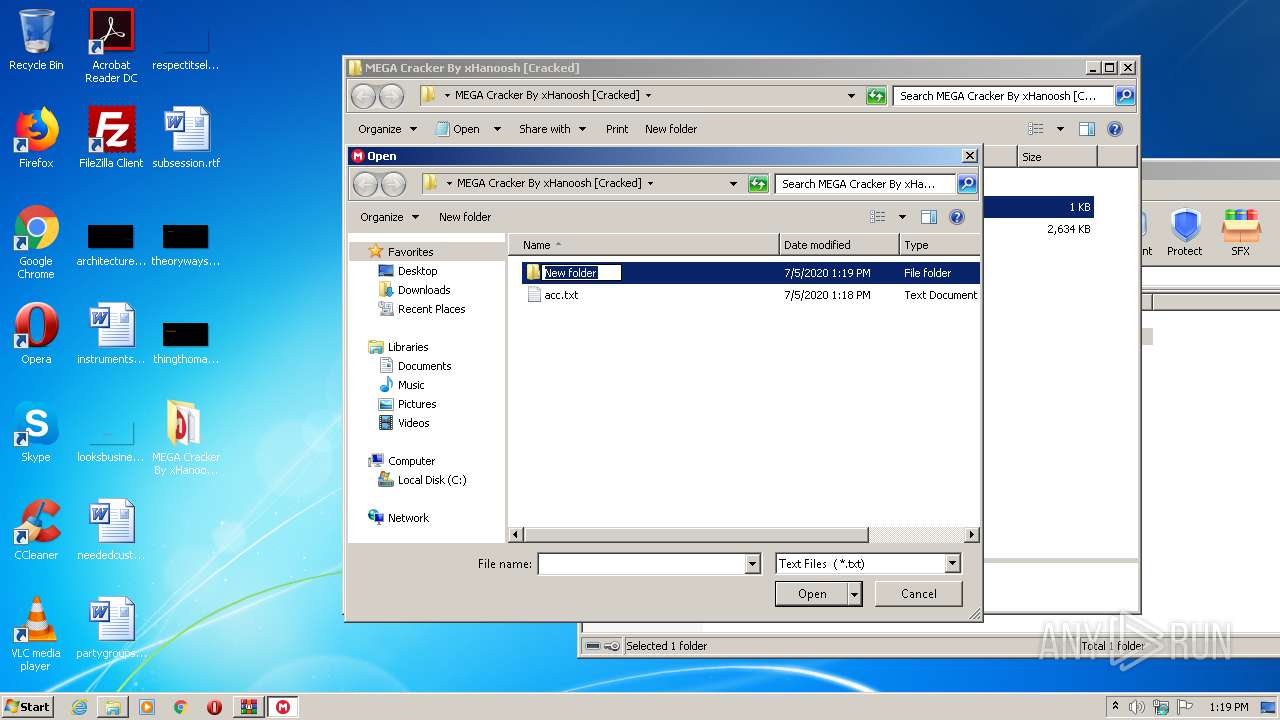Viewport: 1280px width, 720px height.
Task: Select Network in the navigation pane
Action: click(408, 518)
